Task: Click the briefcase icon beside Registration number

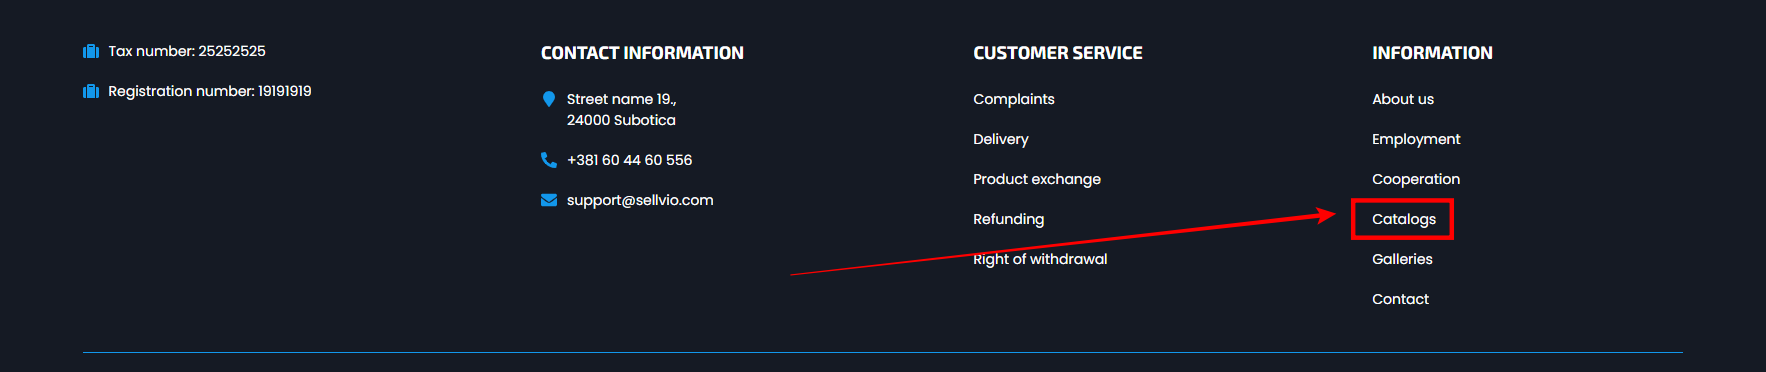Action: (x=91, y=91)
